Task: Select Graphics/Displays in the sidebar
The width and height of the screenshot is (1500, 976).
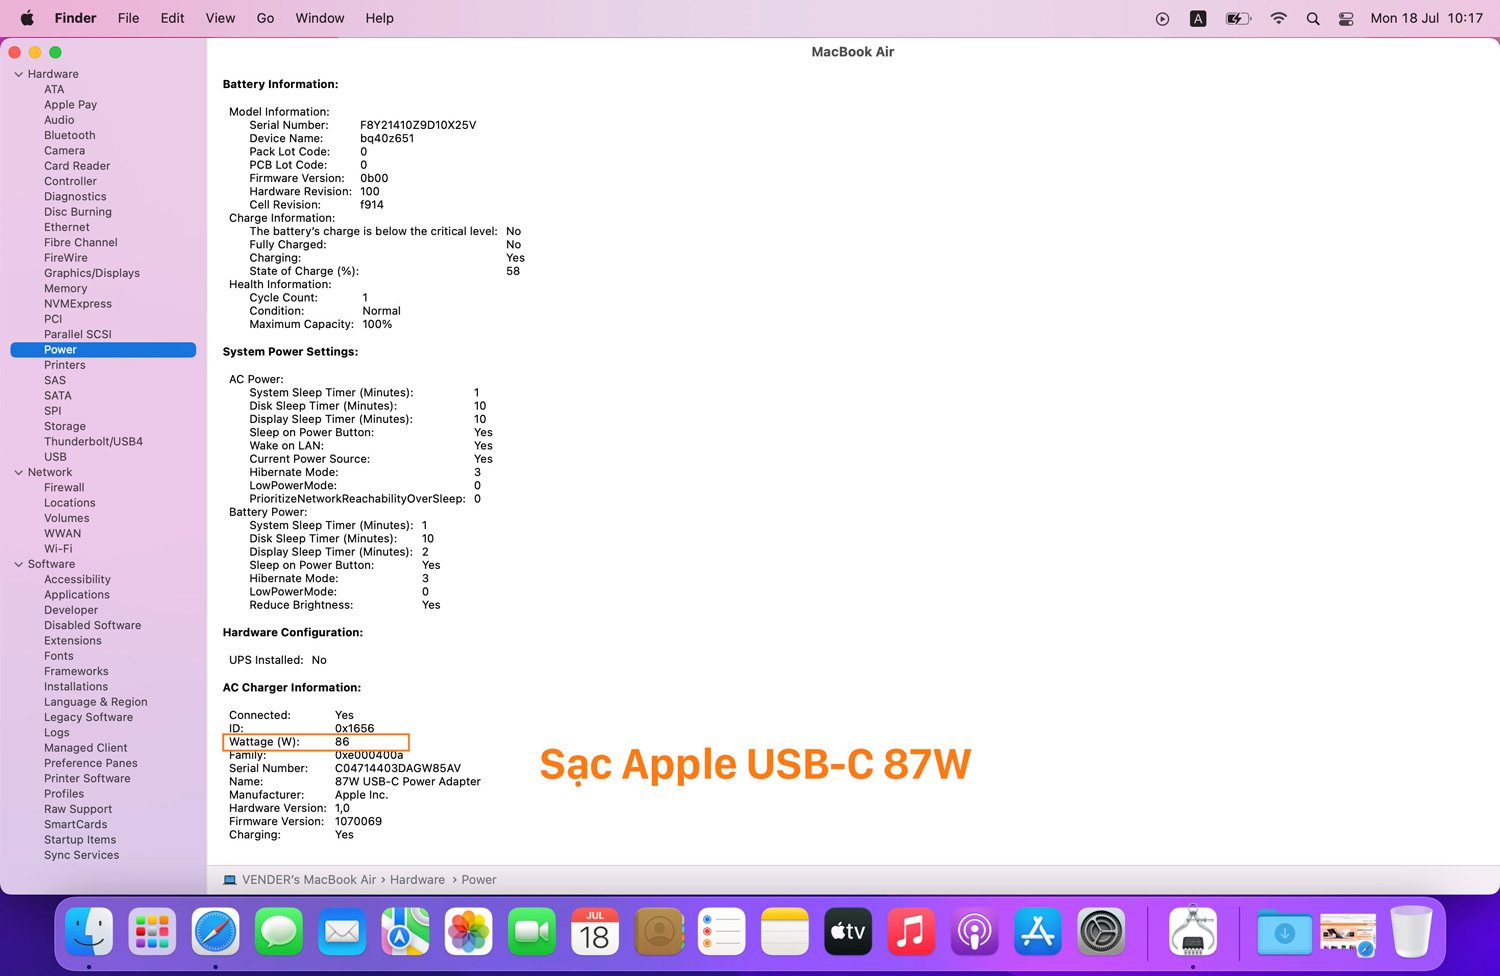Action: pyautogui.click(x=92, y=273)
